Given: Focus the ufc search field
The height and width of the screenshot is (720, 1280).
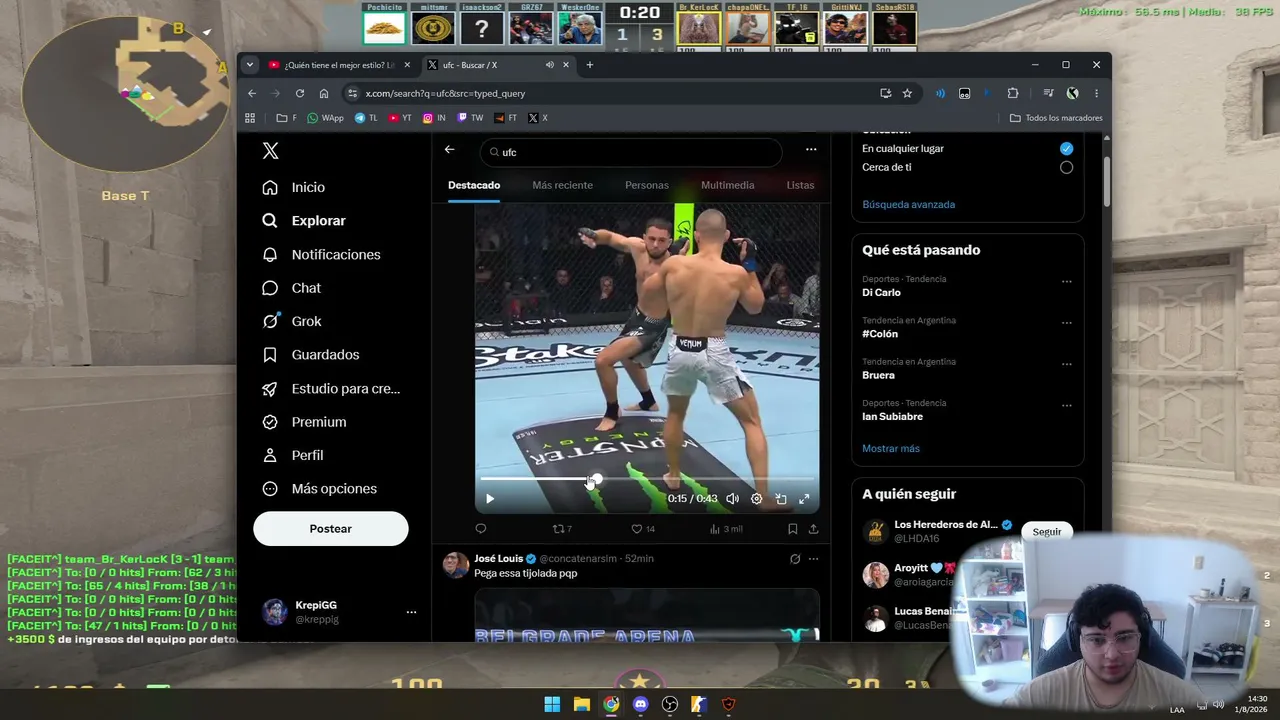Looking at the screenshot, I should (x=631, y=152).
